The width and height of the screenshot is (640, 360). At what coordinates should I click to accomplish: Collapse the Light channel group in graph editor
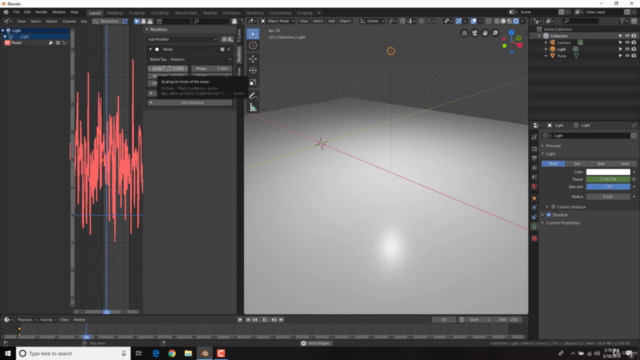coord(3,31)
